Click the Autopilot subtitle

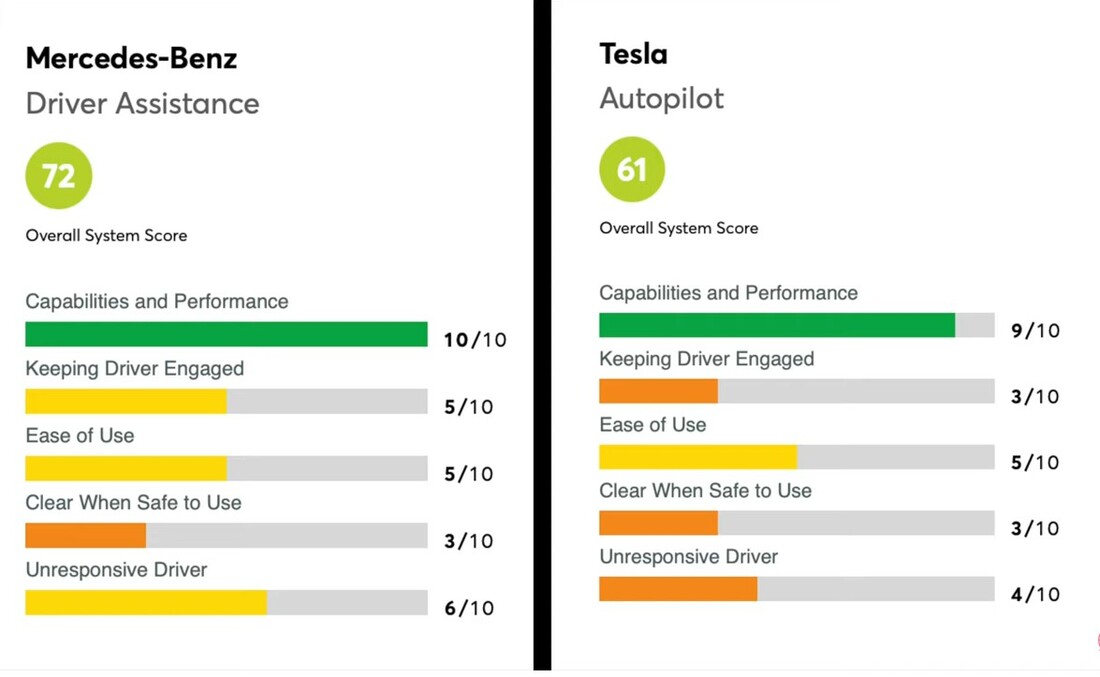pos(662,98)
